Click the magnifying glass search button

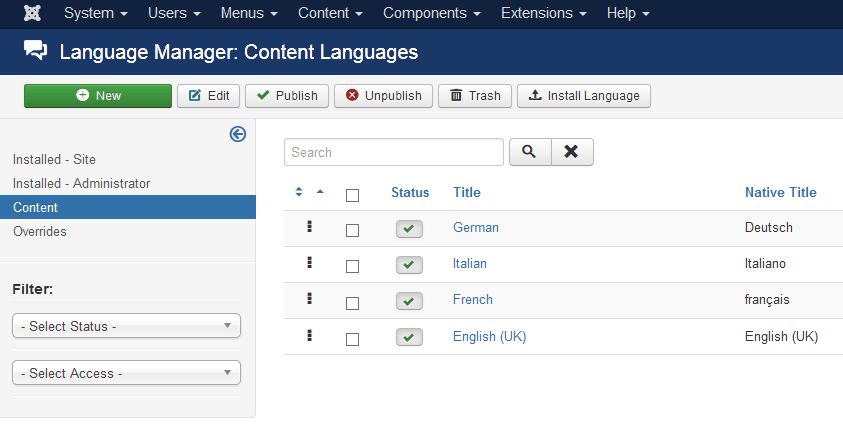click(530, 152)
